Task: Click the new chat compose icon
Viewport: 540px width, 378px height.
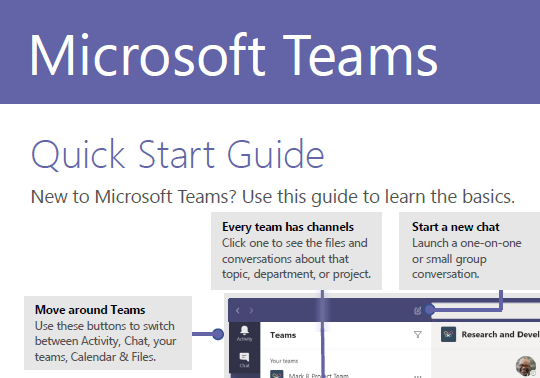Action: click(x=417, y=311)
